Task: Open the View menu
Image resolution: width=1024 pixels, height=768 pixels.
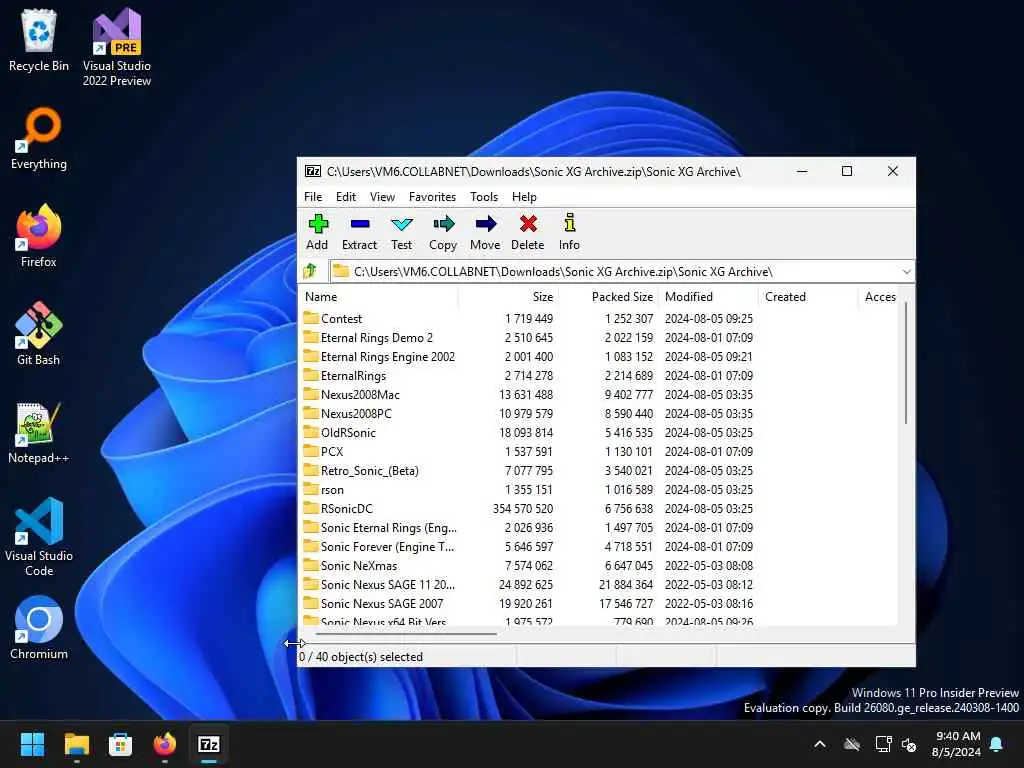Action: [x=382, y=197]
